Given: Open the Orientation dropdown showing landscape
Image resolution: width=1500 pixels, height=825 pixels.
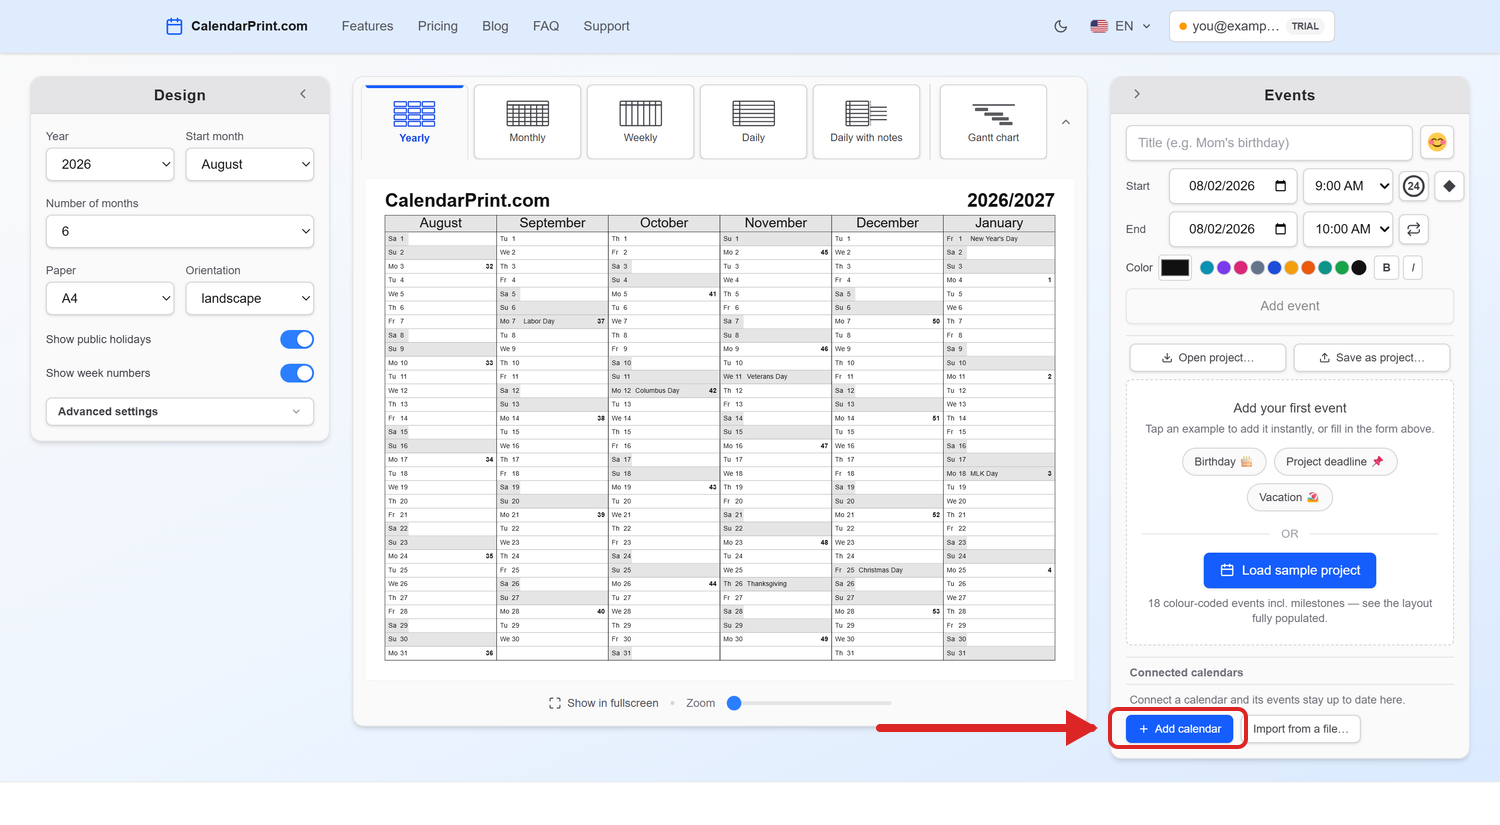Looking at the screenshot, I should [x=250, y=298].
